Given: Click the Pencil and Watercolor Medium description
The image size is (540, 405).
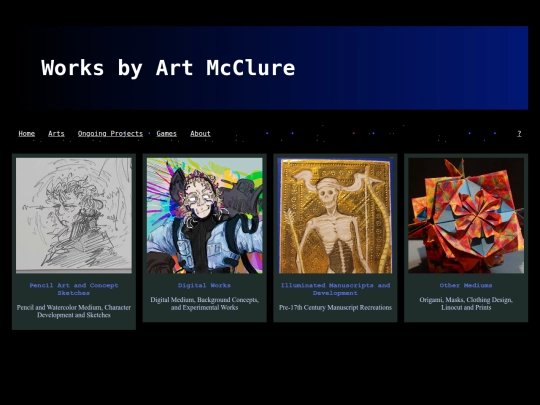Looking at the screenshot, I should click(x=74, y=311).
